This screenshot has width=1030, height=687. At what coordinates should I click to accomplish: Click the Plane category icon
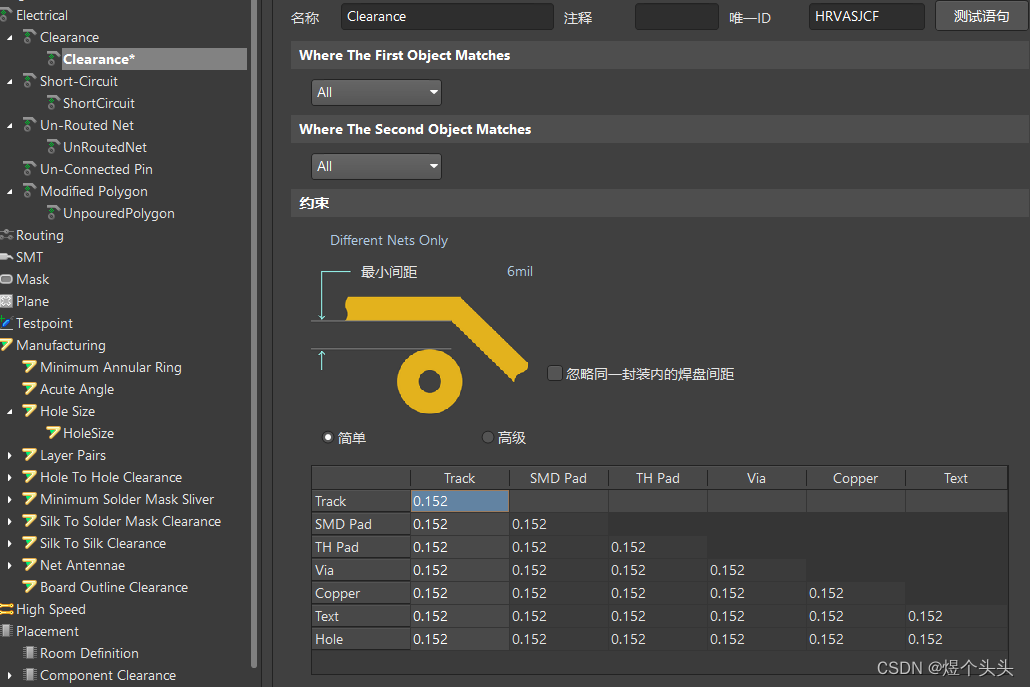(7, 301)
